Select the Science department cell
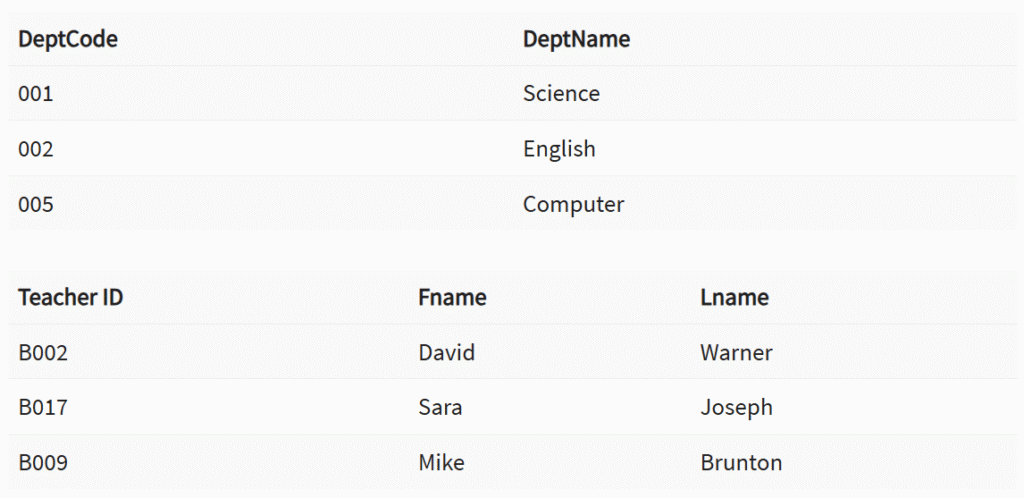The height and width of the screenshot is (498, 1024). click(561, 94)
